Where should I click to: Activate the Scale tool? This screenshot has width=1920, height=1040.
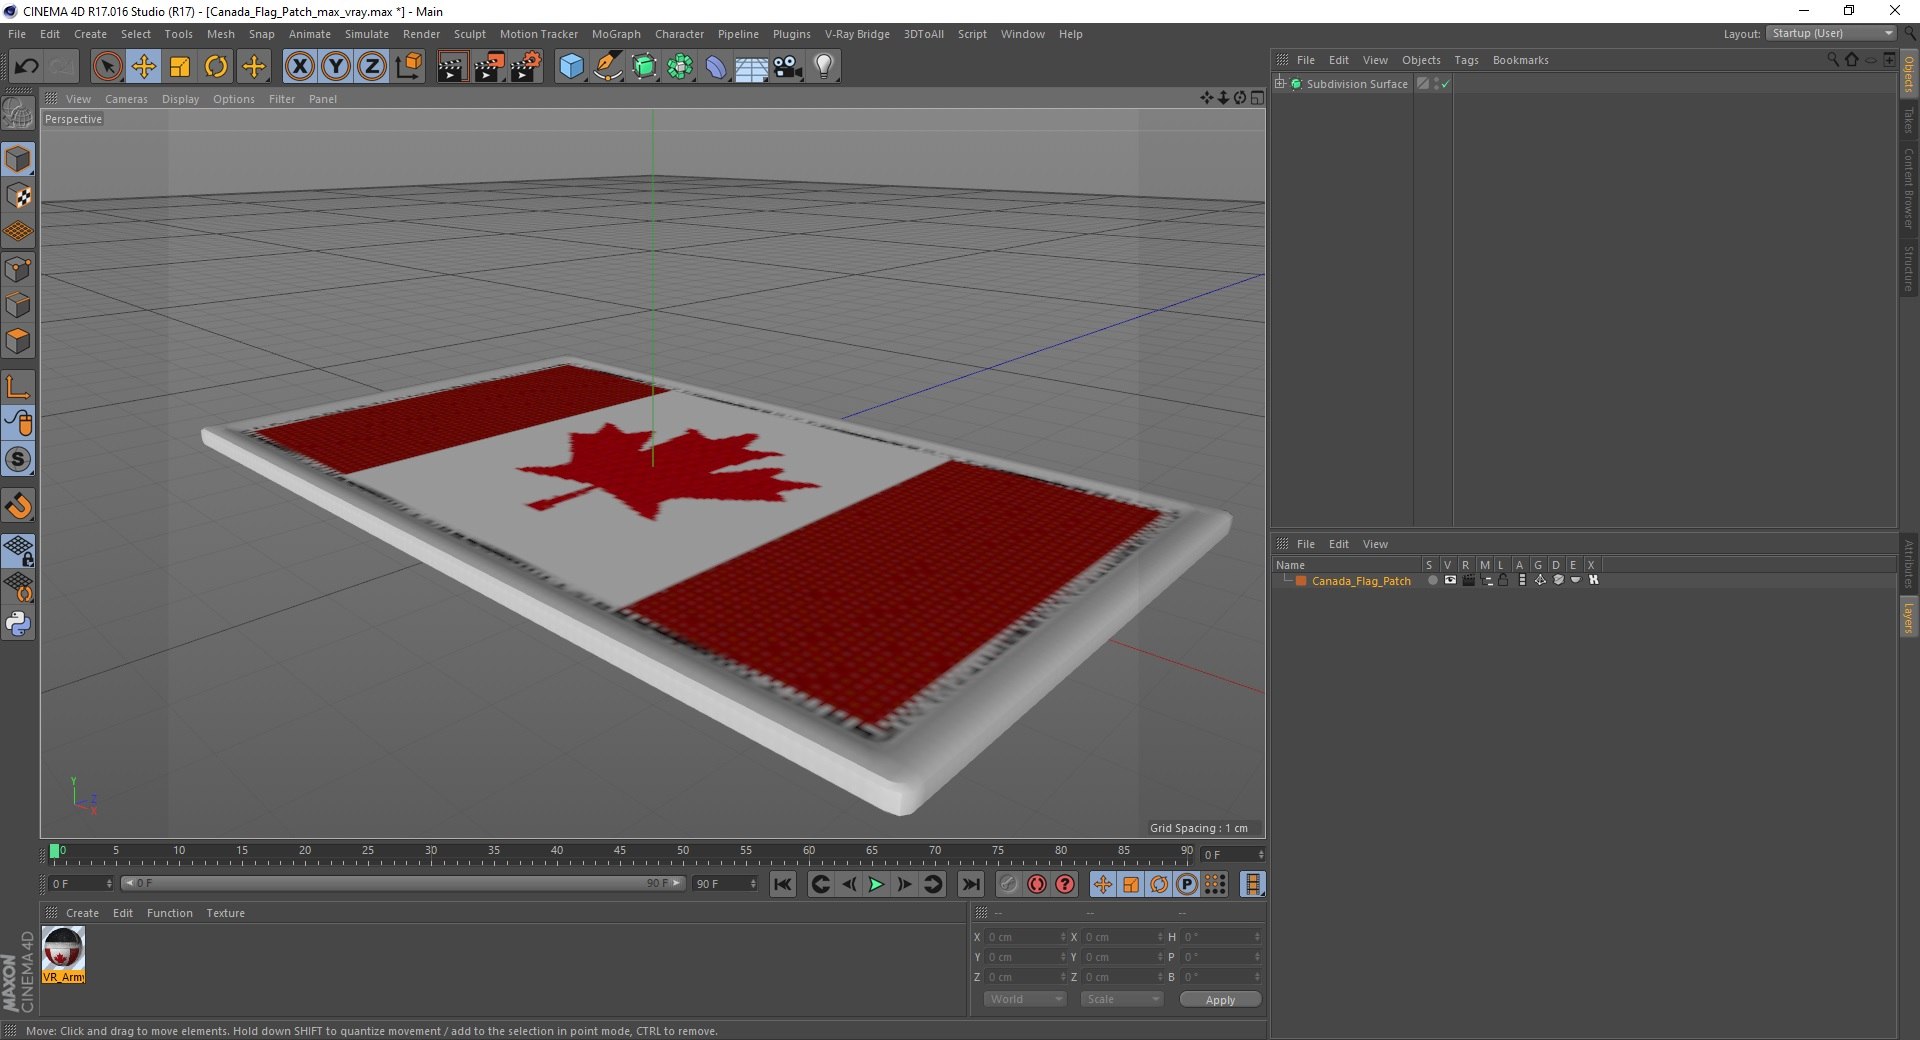click(x=180, y=67)
